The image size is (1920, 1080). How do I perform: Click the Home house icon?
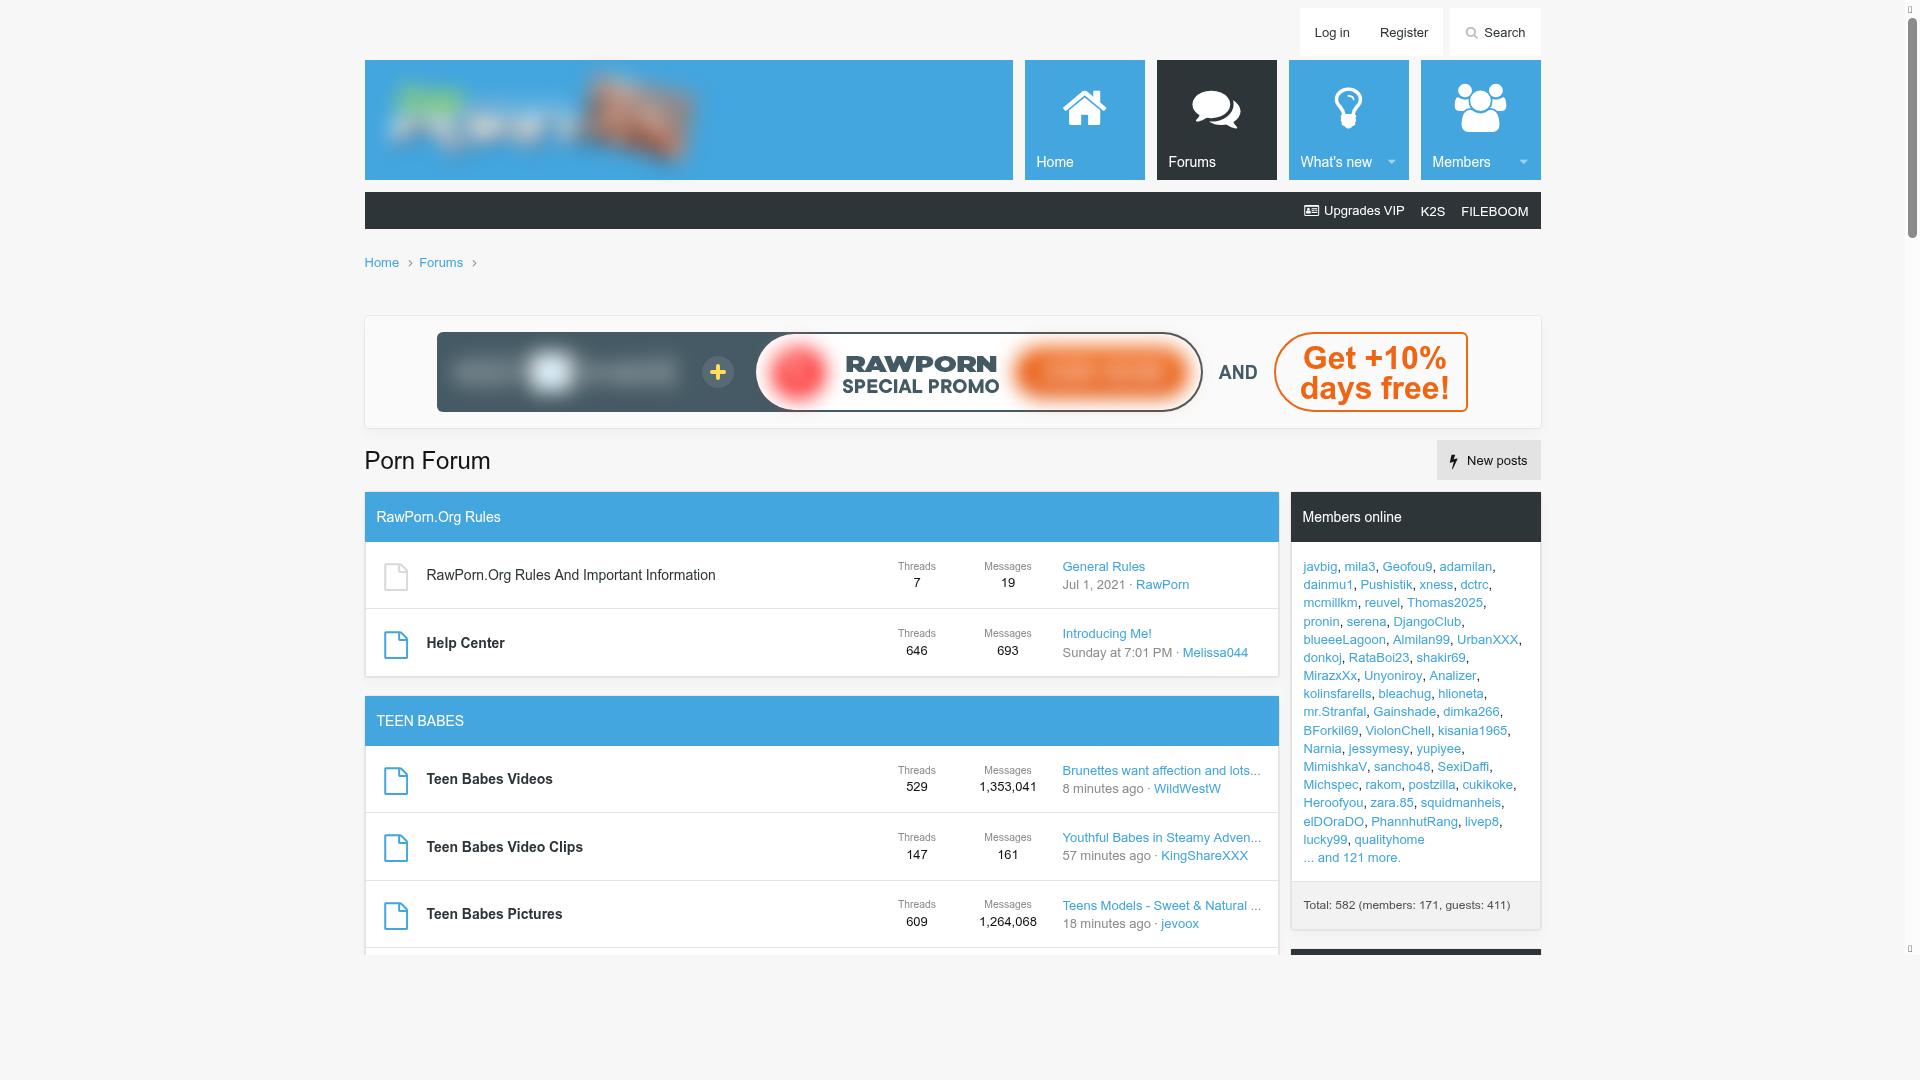[1084, 108]
